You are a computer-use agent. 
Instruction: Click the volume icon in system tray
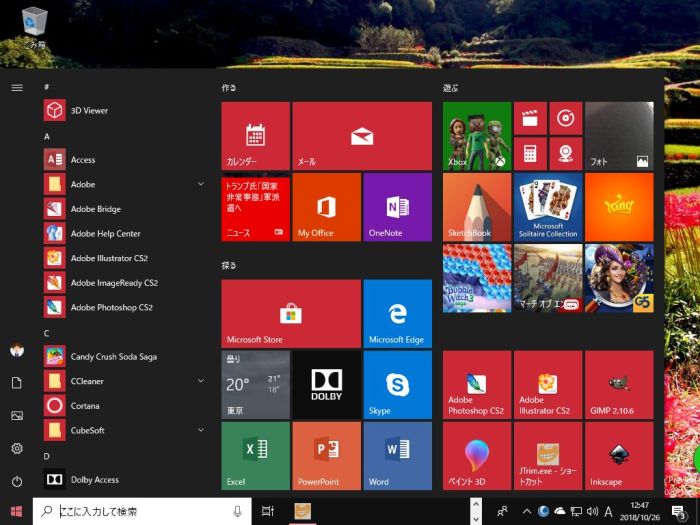[591, 511]
